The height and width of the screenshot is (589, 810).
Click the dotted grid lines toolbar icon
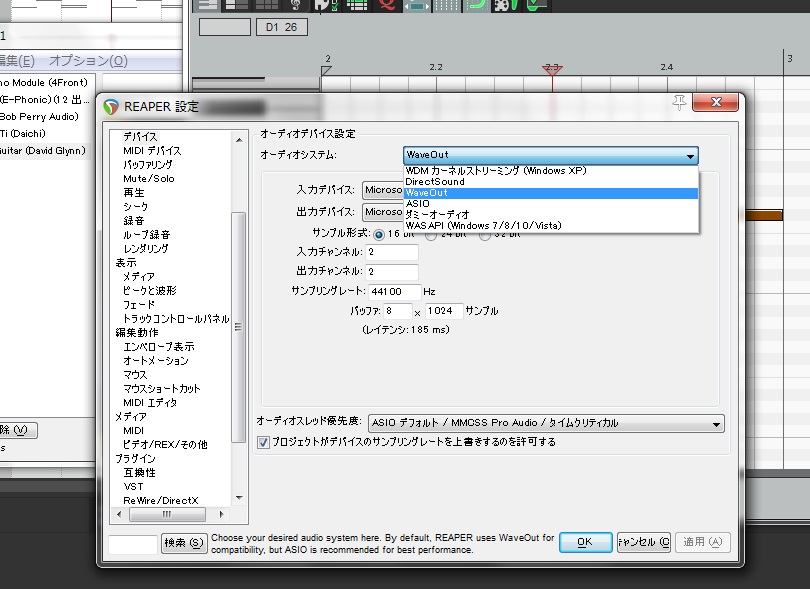[x=446, y=5]
